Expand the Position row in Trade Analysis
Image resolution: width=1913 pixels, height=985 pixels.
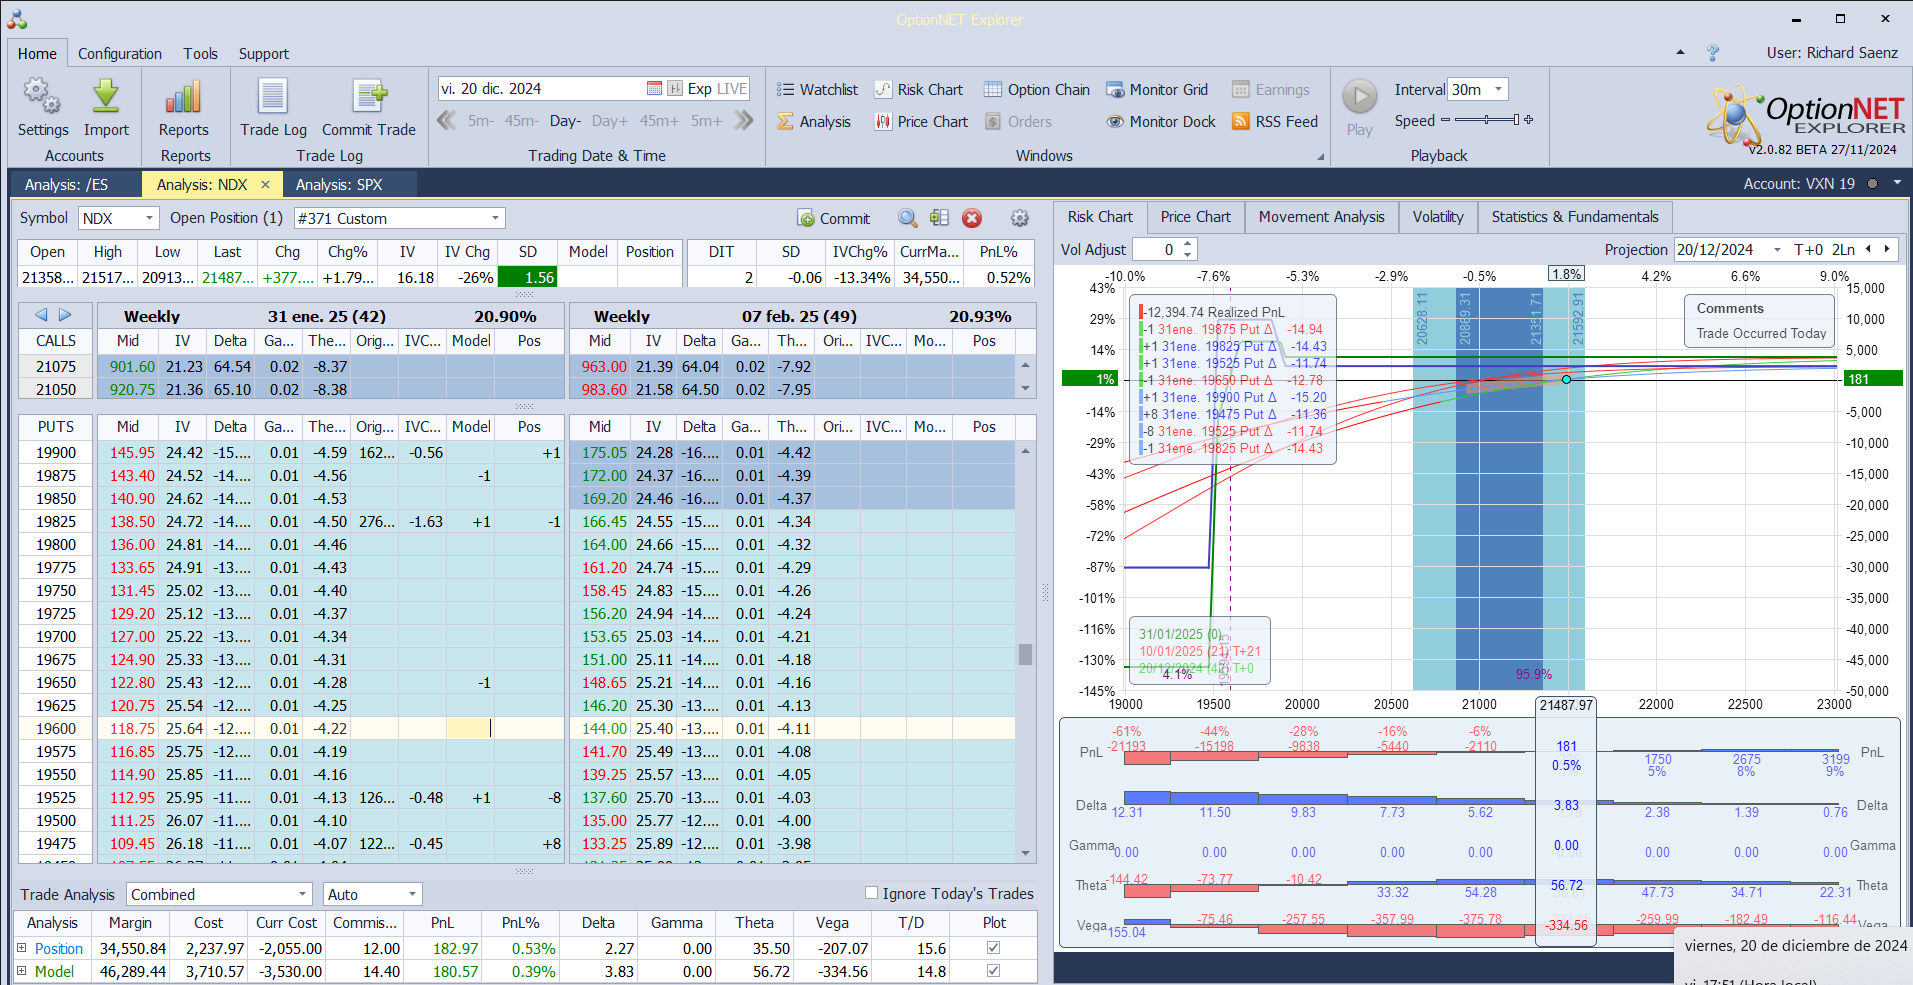21,948
